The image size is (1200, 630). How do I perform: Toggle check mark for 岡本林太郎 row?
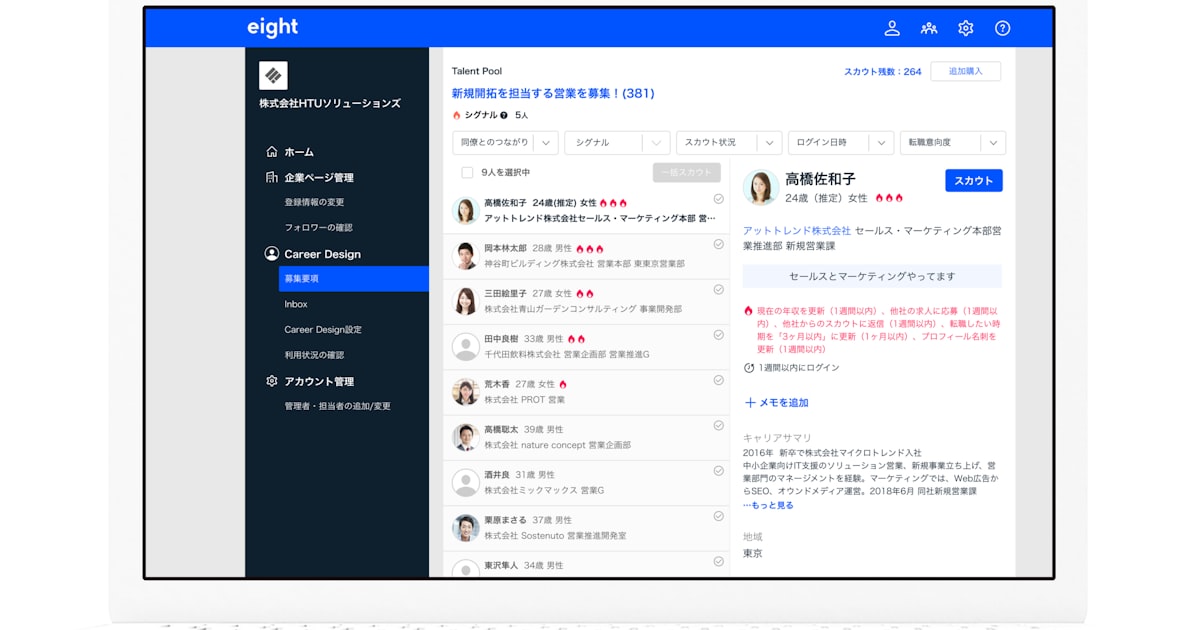click(x=718, y=244)
